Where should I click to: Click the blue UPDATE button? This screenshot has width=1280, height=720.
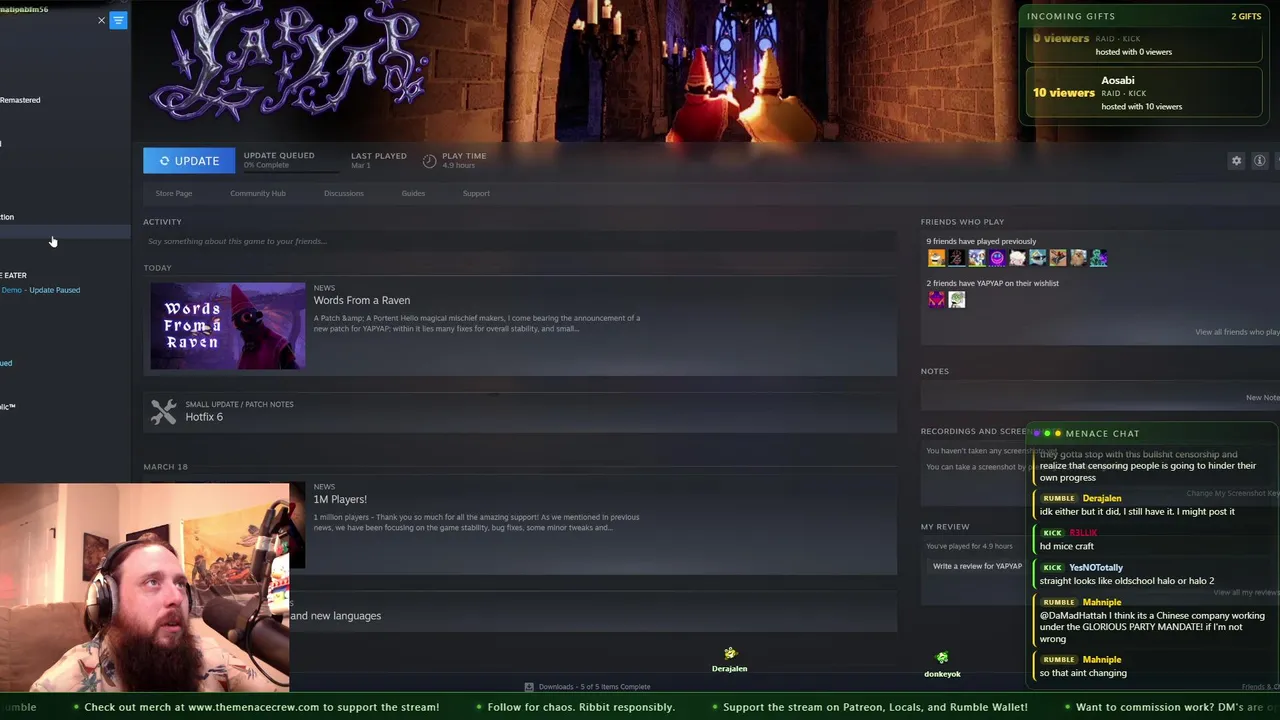[189, 161]
